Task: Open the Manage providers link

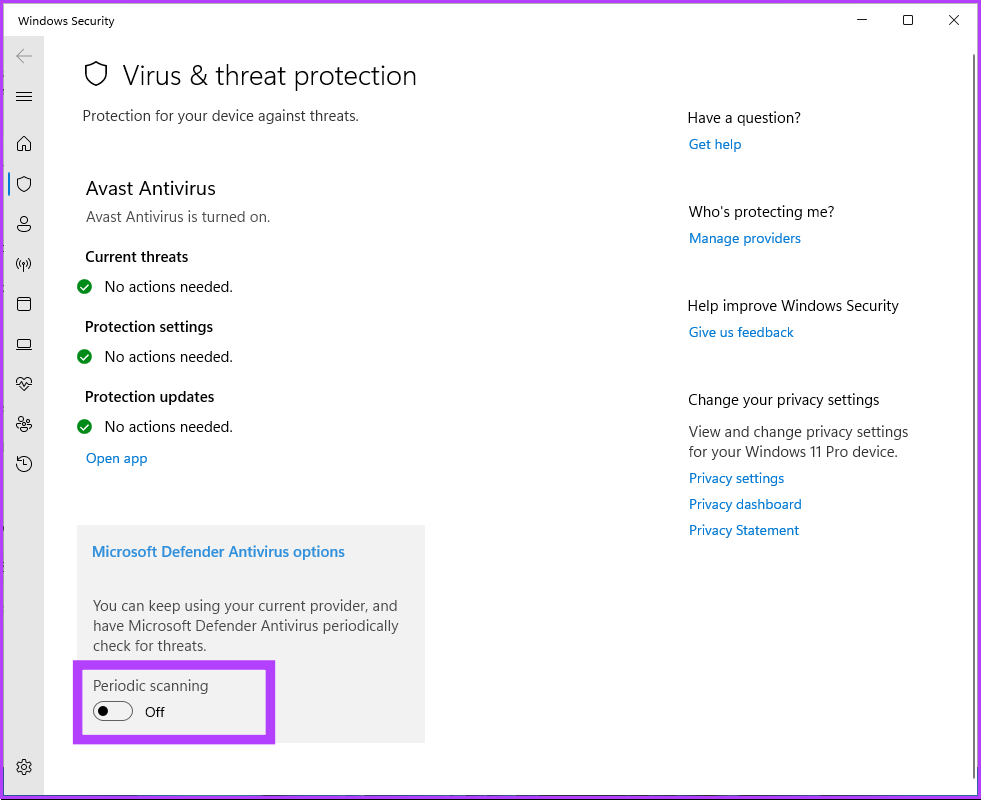Action: (745, 238)
